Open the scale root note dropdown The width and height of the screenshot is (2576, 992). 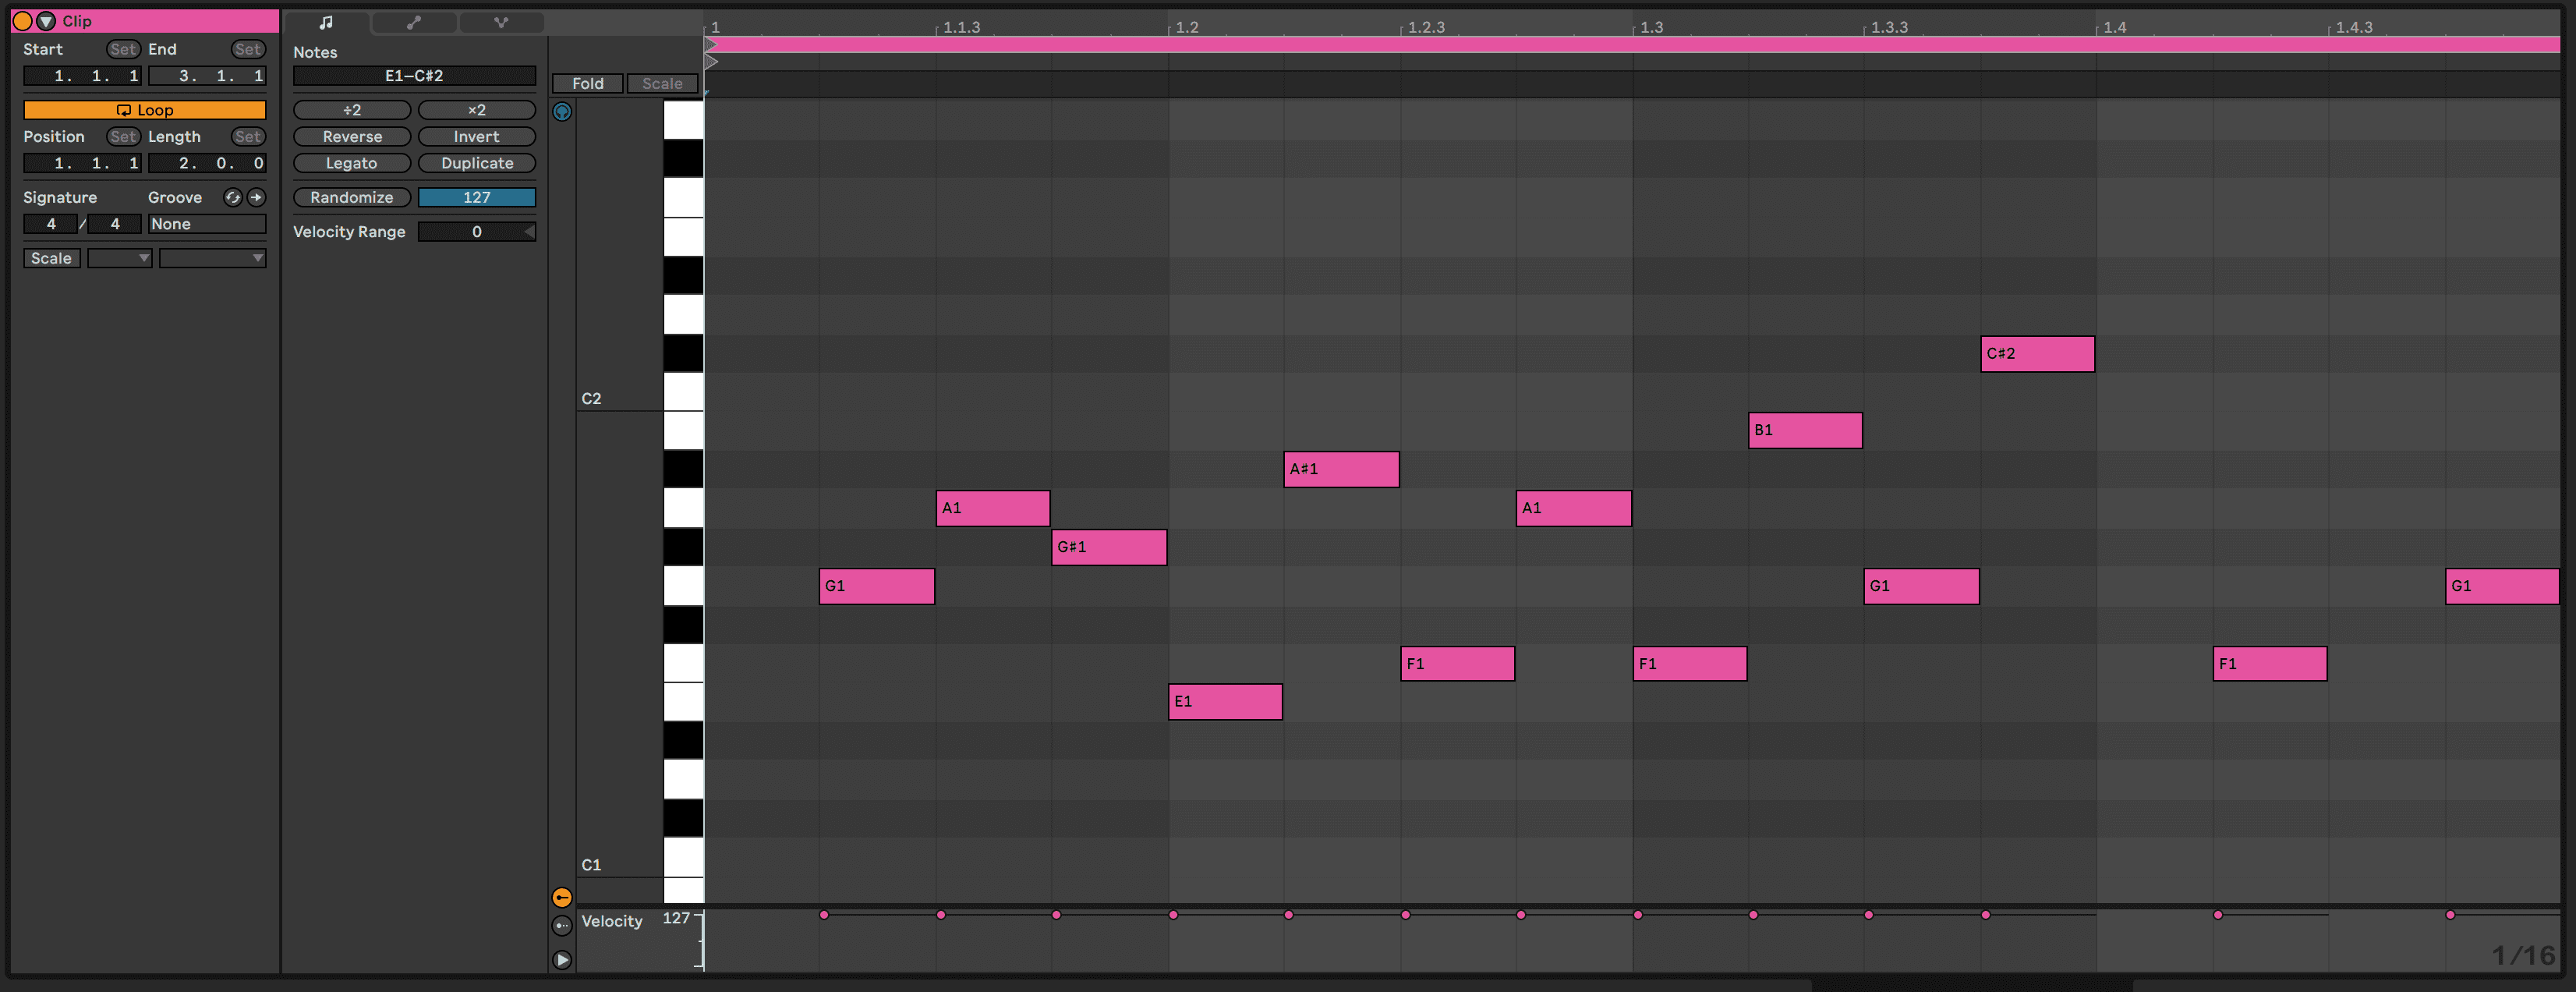pos(119,258)
